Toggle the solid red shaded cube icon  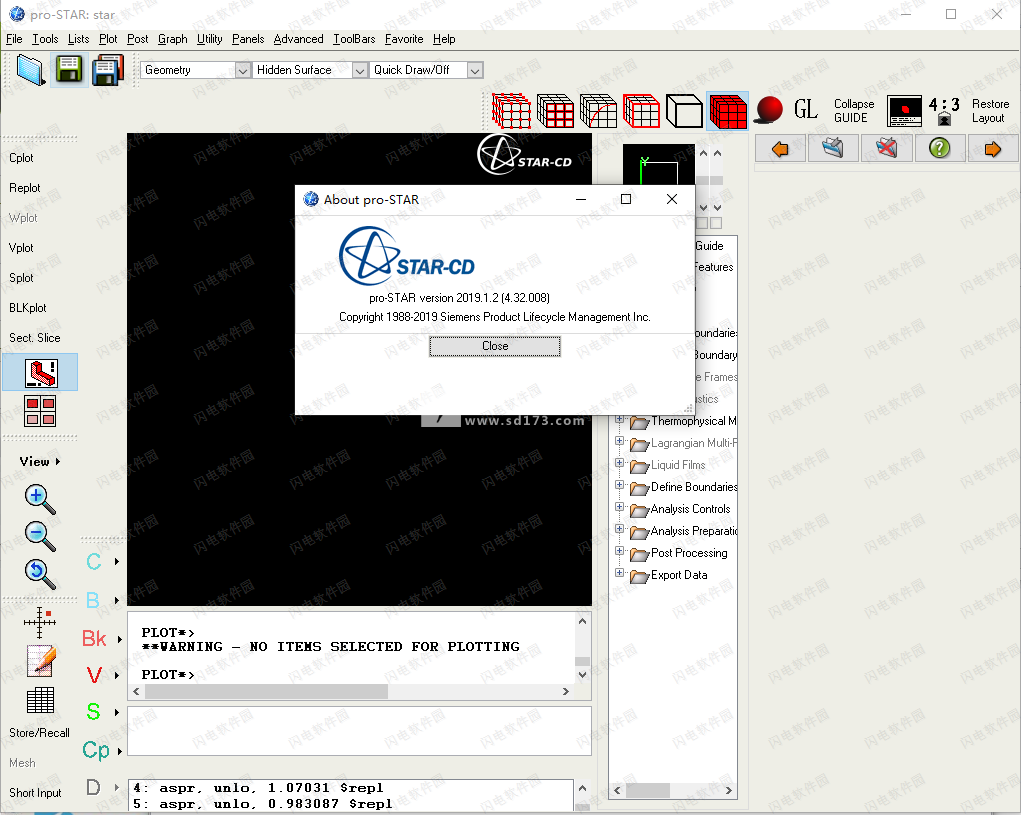pos(727,111)
